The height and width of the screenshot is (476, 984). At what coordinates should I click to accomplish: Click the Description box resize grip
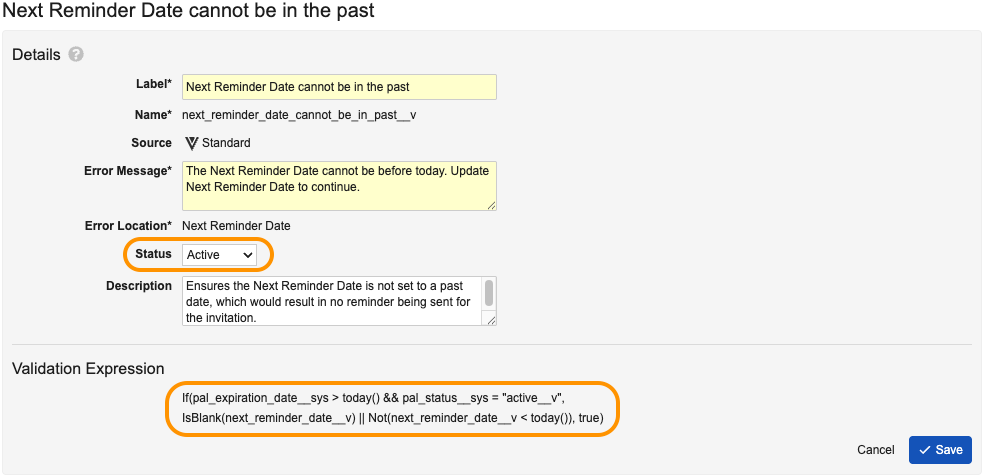(491, 320)
